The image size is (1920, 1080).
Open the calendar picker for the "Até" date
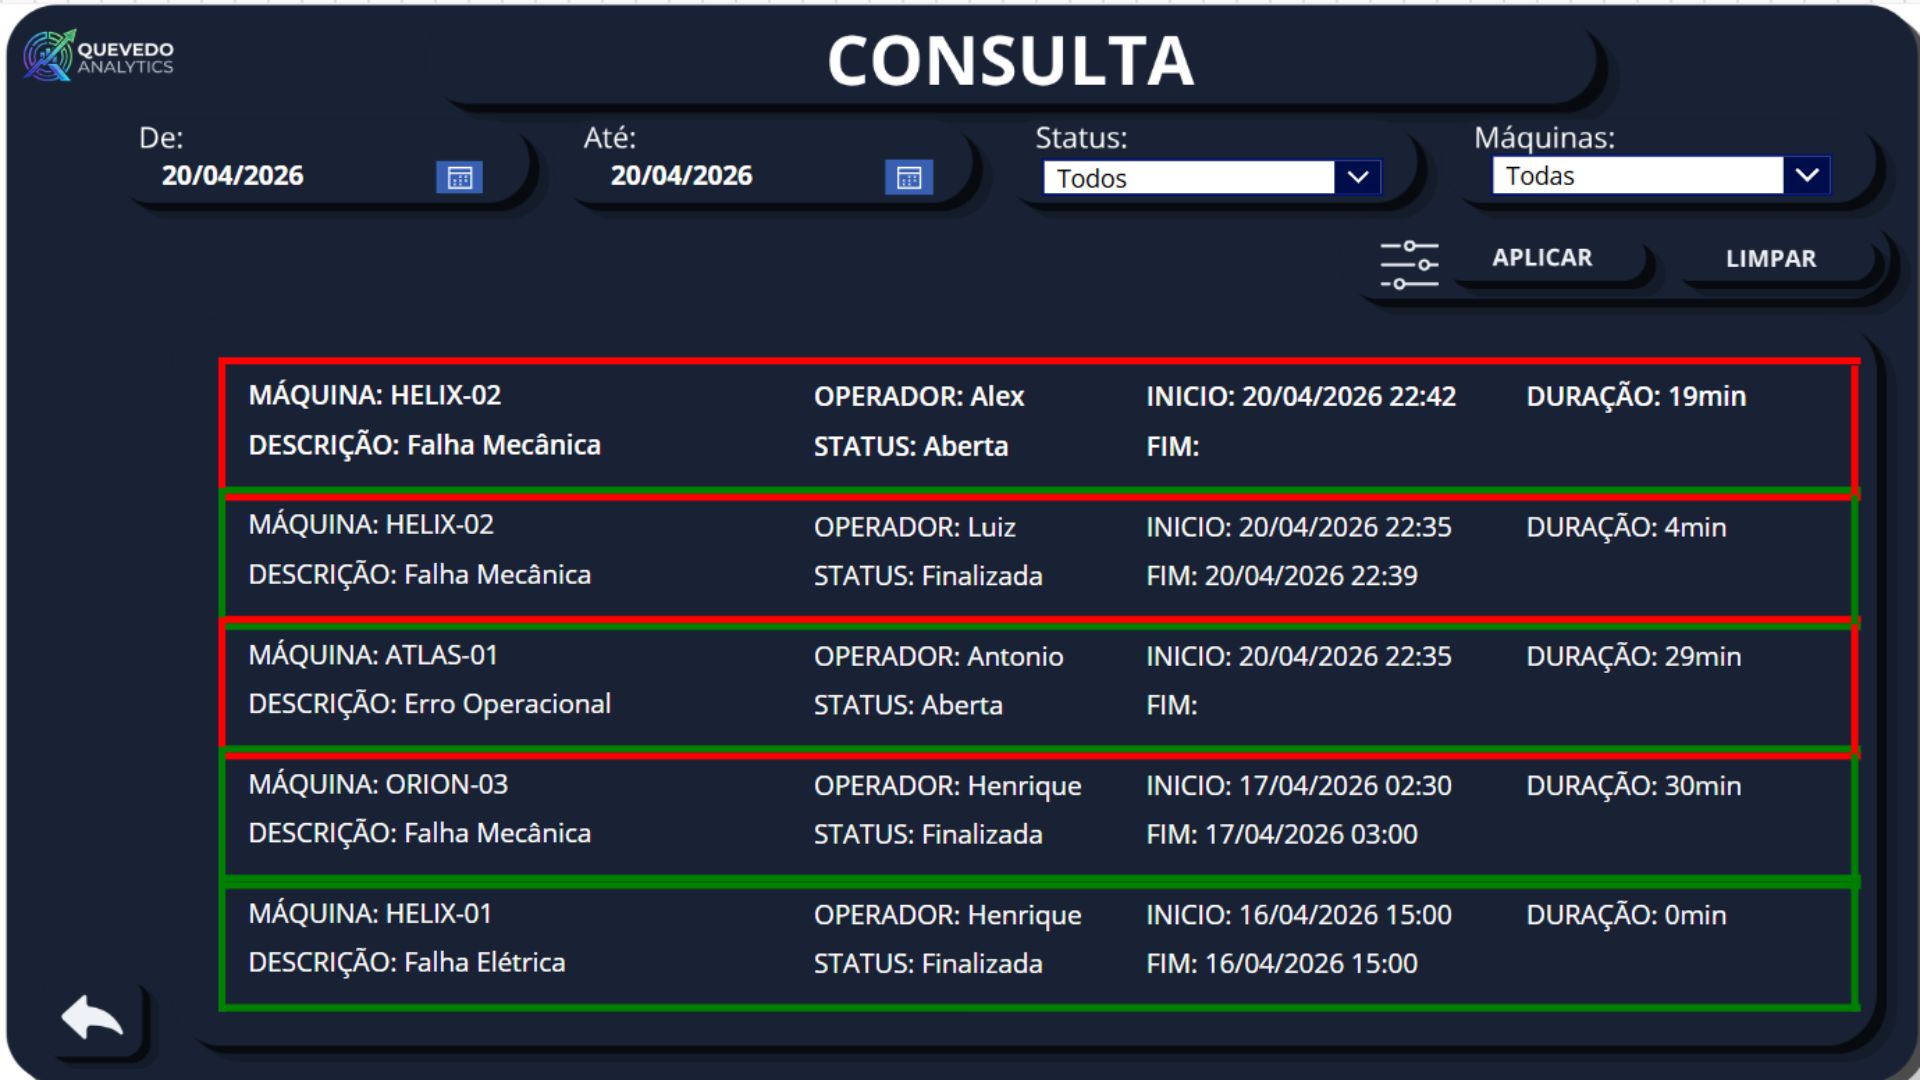tap(908, 176)
